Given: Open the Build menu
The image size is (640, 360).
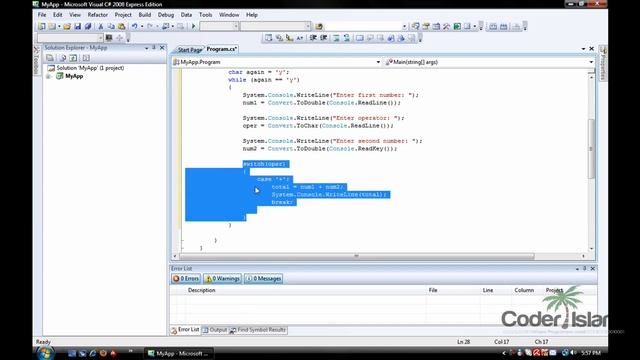Looking at the screenshot, I should tap(145, 15).
